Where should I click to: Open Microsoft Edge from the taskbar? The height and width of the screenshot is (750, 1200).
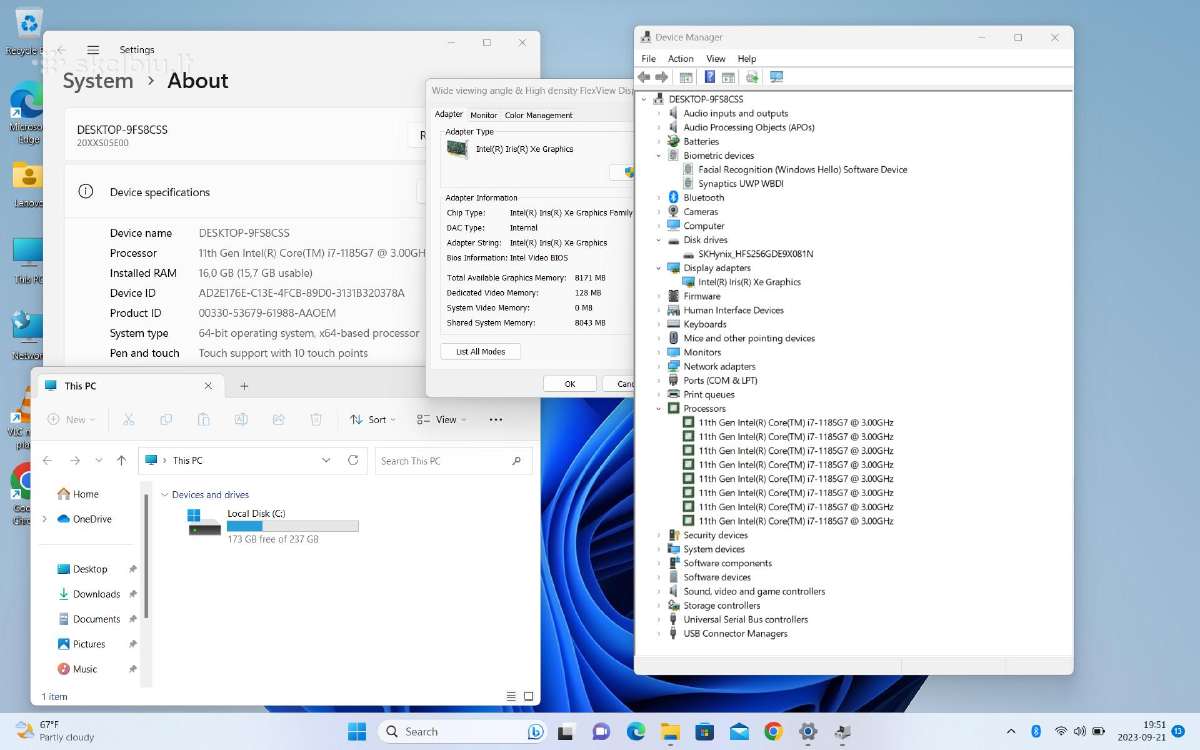point(636,731)
